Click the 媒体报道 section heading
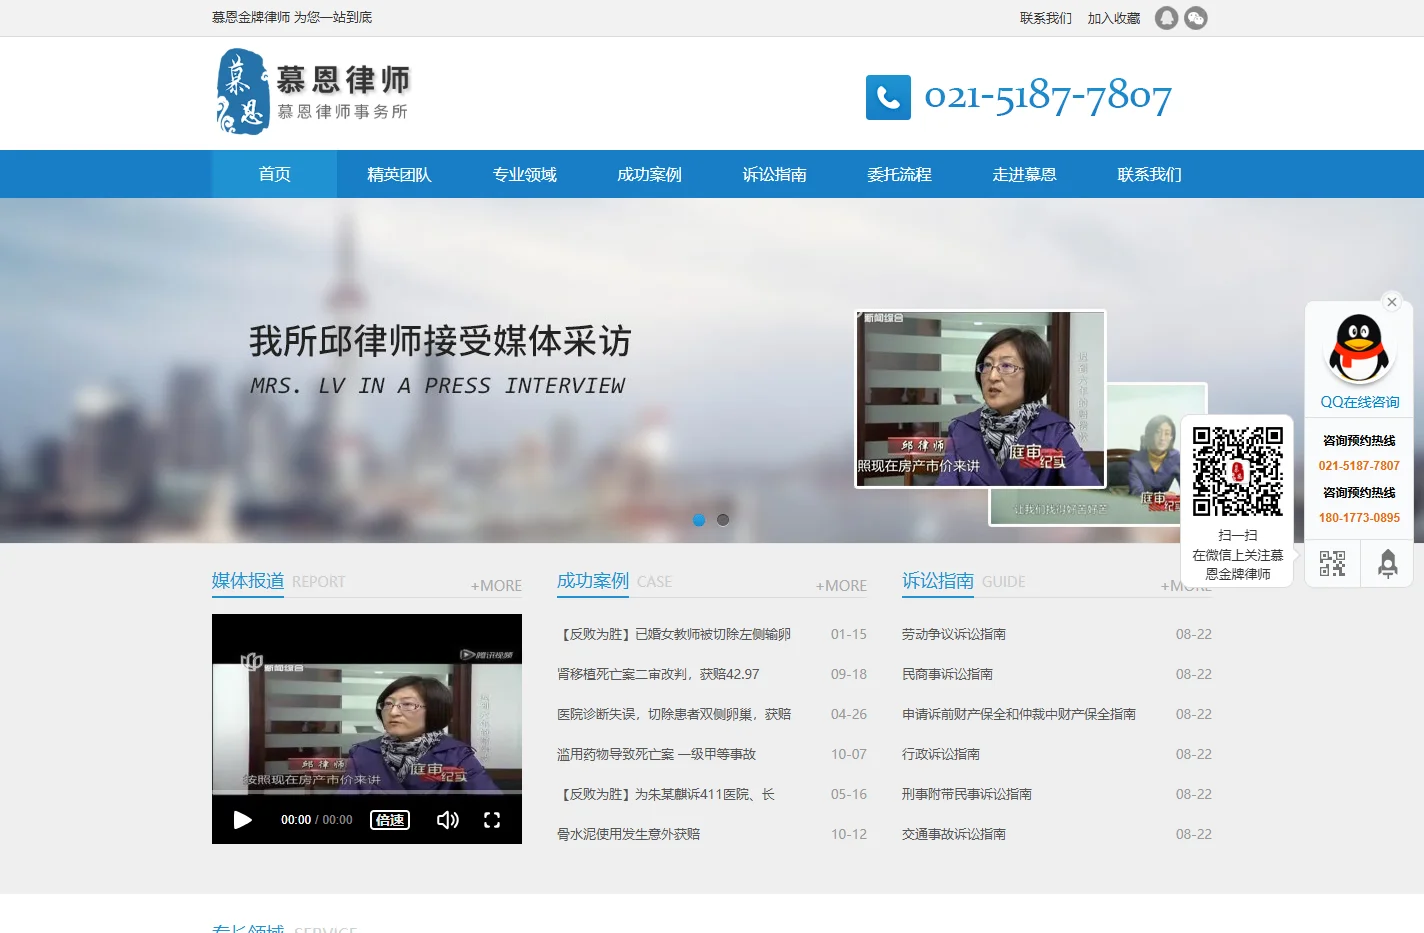 click(248, 581)
